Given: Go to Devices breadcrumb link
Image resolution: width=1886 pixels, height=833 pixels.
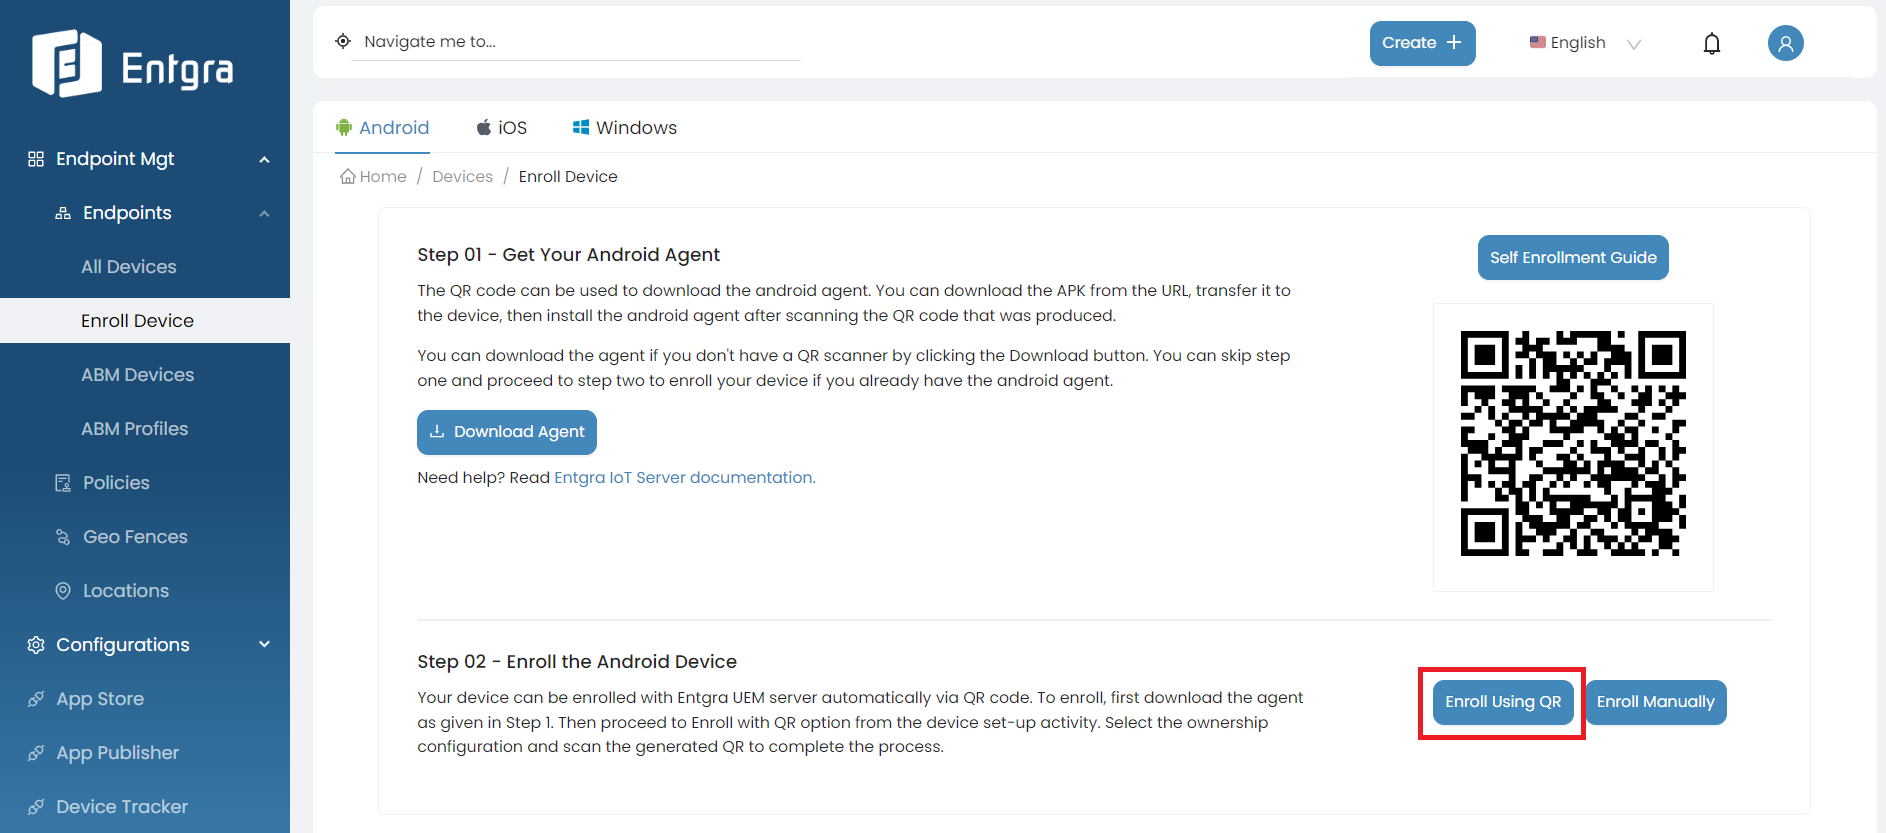Looking at the screenshot, I should pyautogui.click(x=462, y=176).
